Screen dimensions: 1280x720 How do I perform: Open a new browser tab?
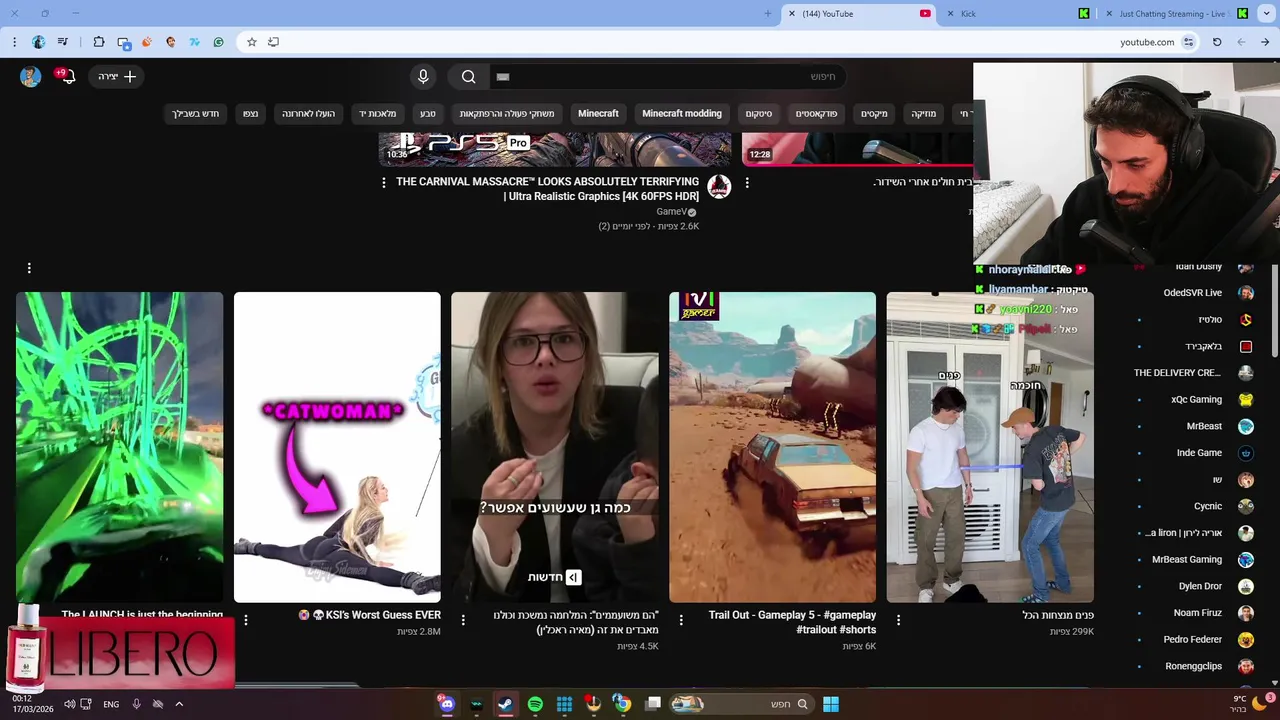coord(768,14)
